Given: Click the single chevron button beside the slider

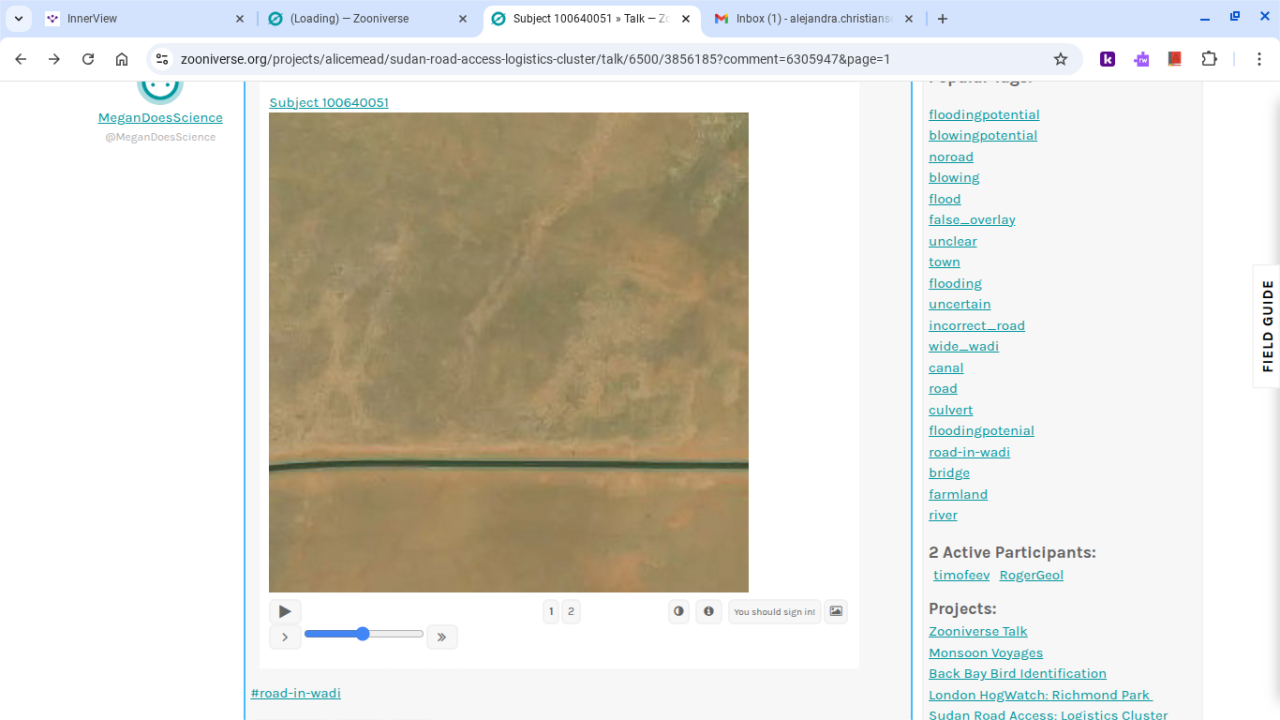Looking at the screenshot, I should pyautogui.click(x=285, y=637).
